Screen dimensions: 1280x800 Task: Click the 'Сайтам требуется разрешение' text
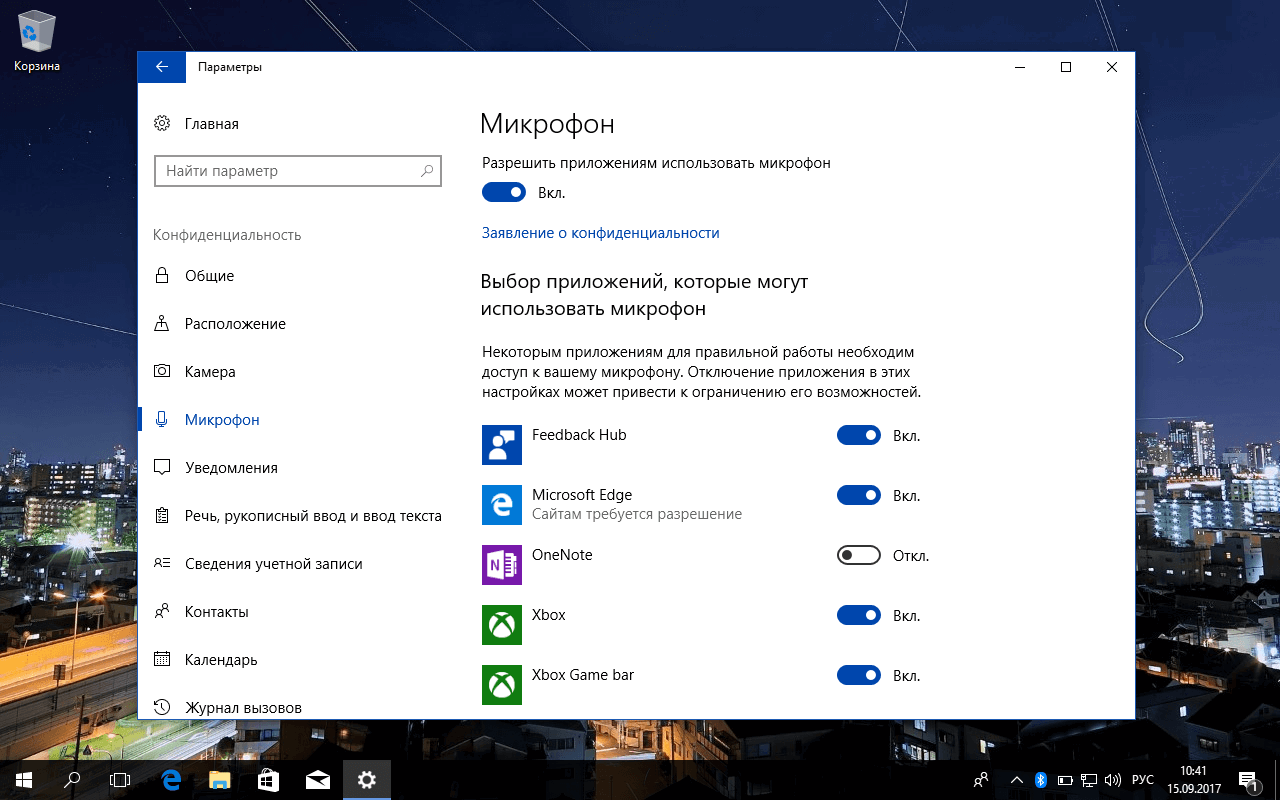click(x=637, y=514)
